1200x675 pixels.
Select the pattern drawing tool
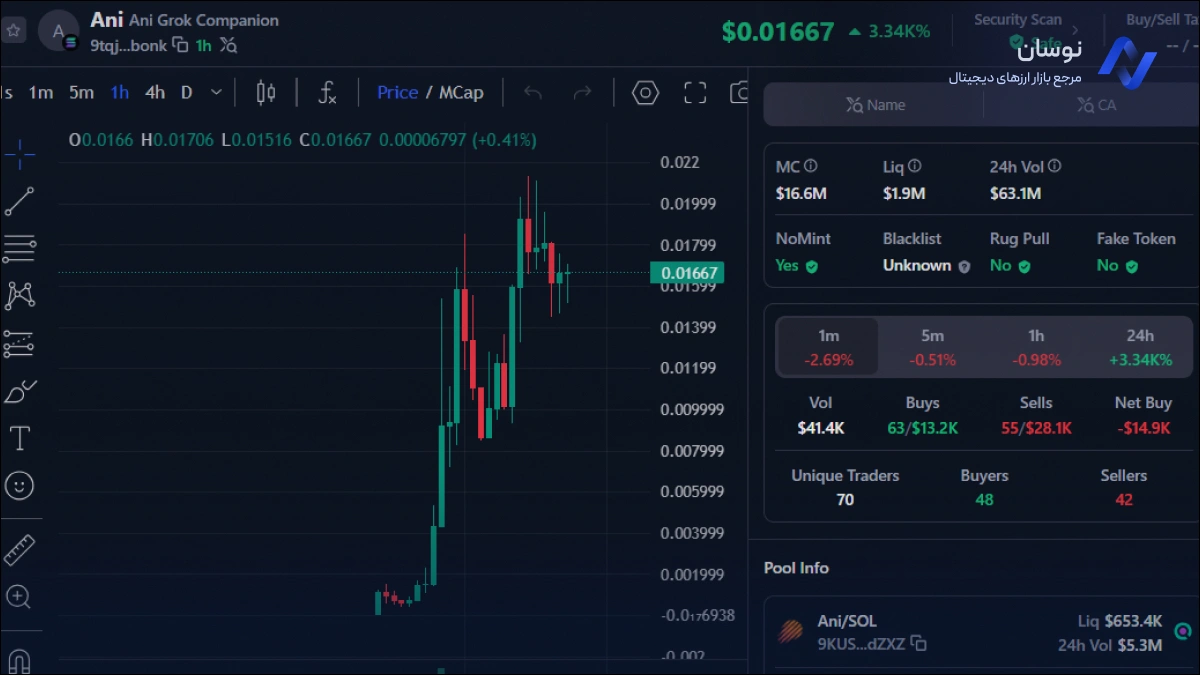pos(19,295)
